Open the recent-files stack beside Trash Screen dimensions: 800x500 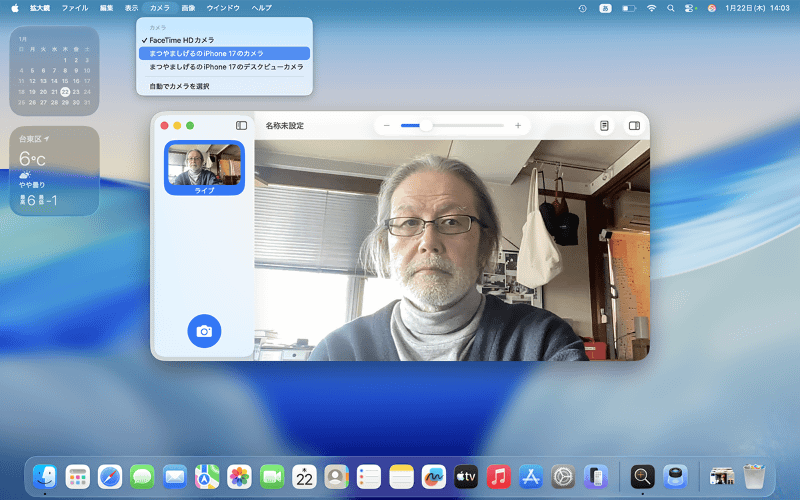722,477
